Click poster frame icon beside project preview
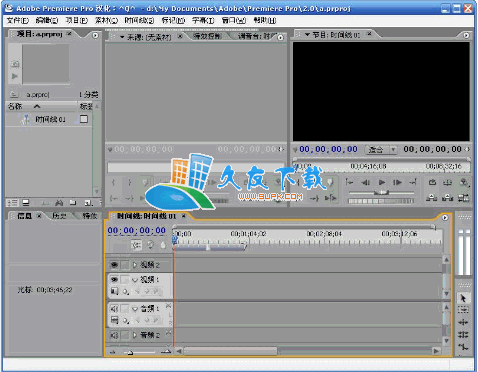The width and height of the screenshot is (478, 372). coord(15,63)
